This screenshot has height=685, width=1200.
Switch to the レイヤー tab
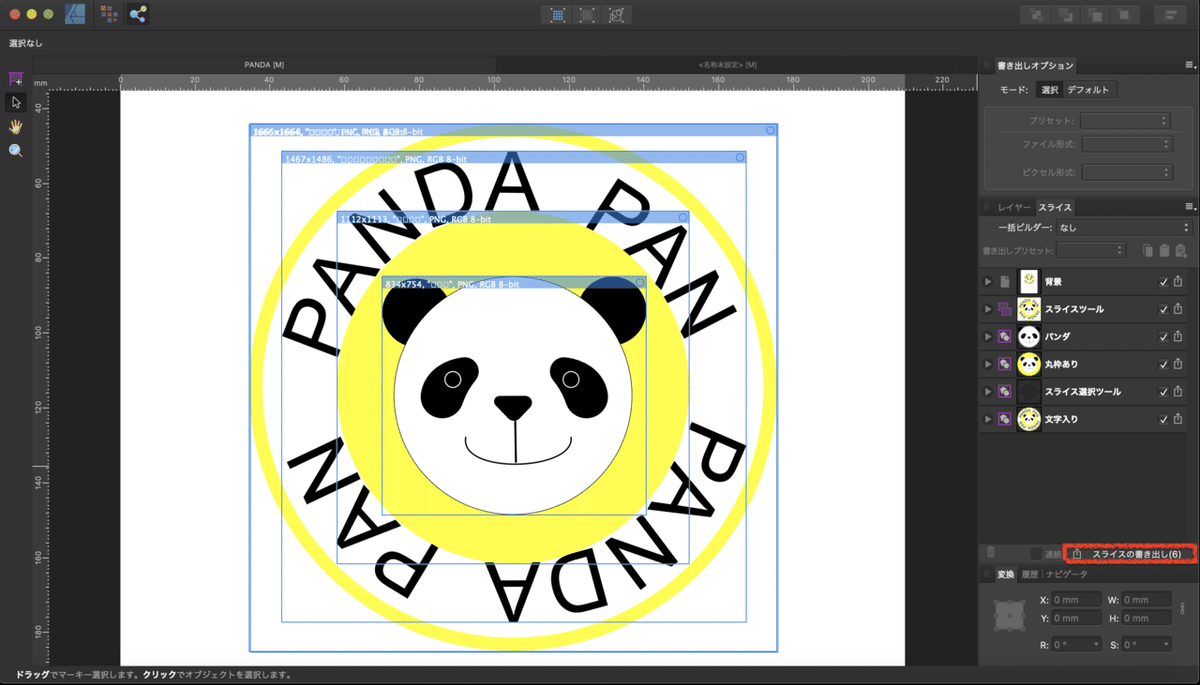[x=1014, y=207]
